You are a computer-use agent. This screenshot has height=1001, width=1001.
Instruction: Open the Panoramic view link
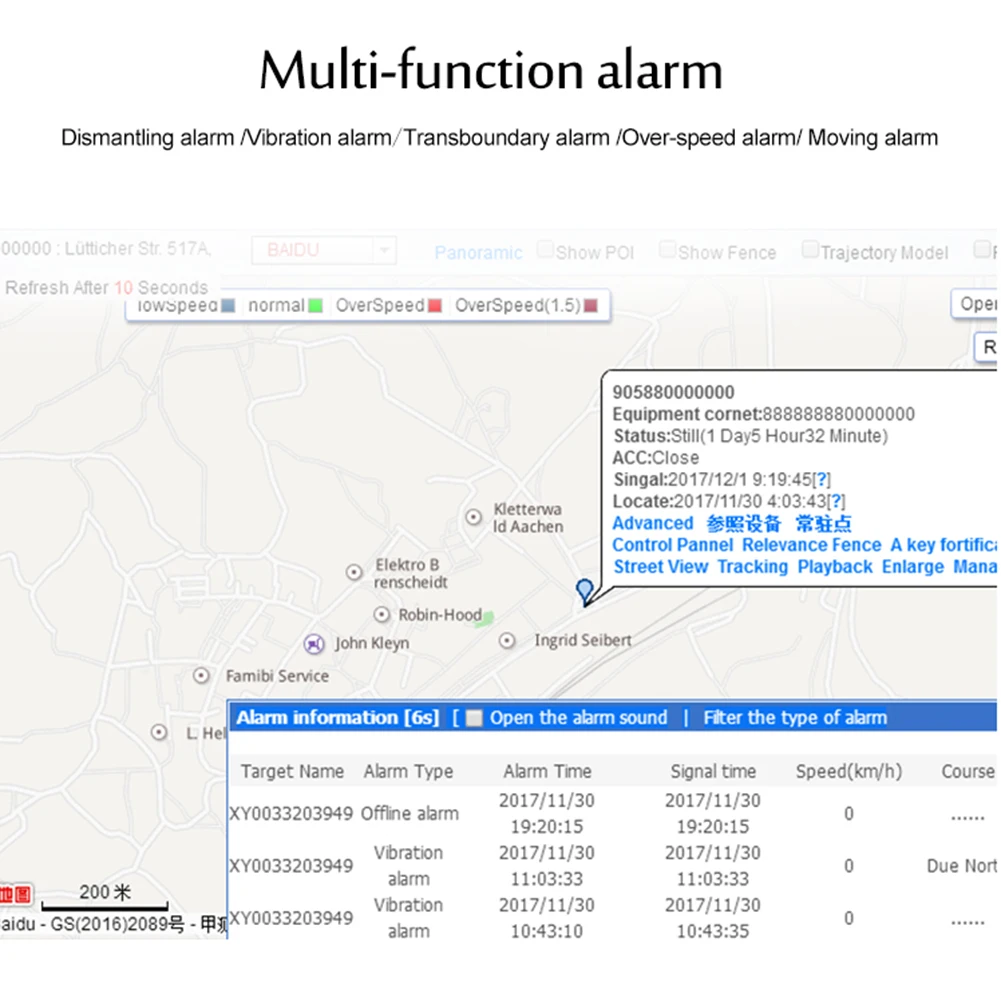(478, 253)
